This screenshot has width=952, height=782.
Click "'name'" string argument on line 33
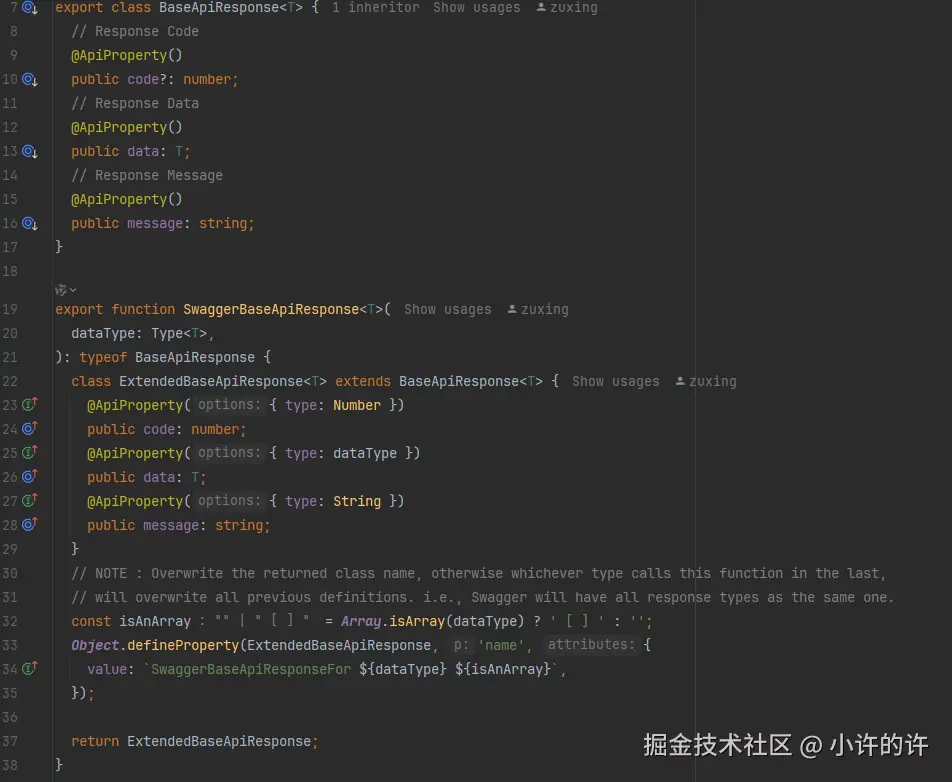click(501, 645)
